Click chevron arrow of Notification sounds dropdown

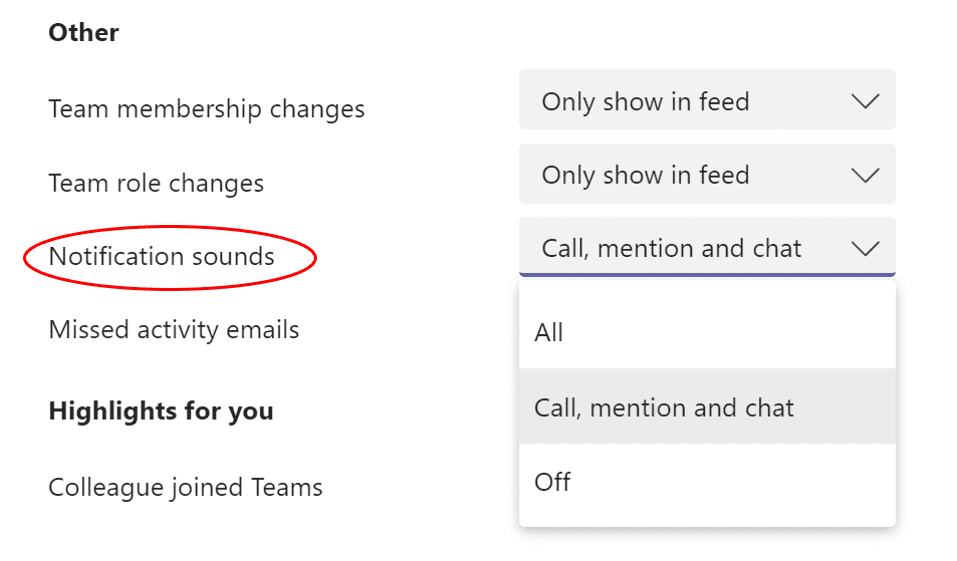click(865, 248)
